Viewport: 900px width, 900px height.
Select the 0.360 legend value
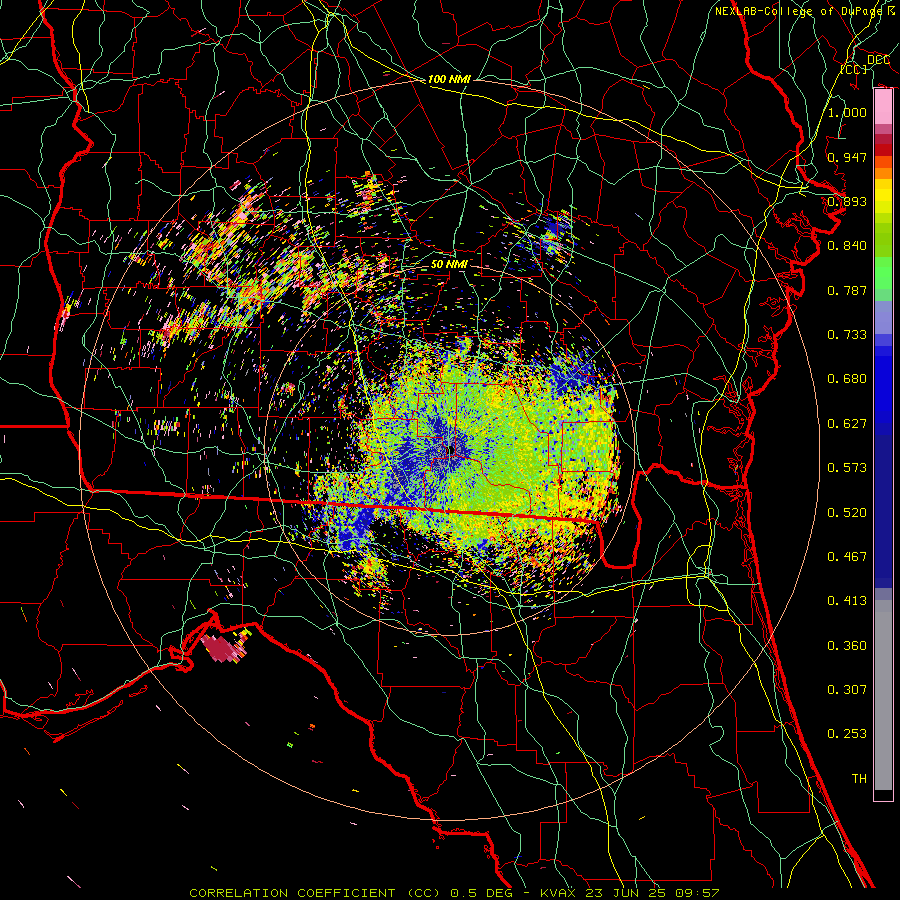tap(847, 646)
